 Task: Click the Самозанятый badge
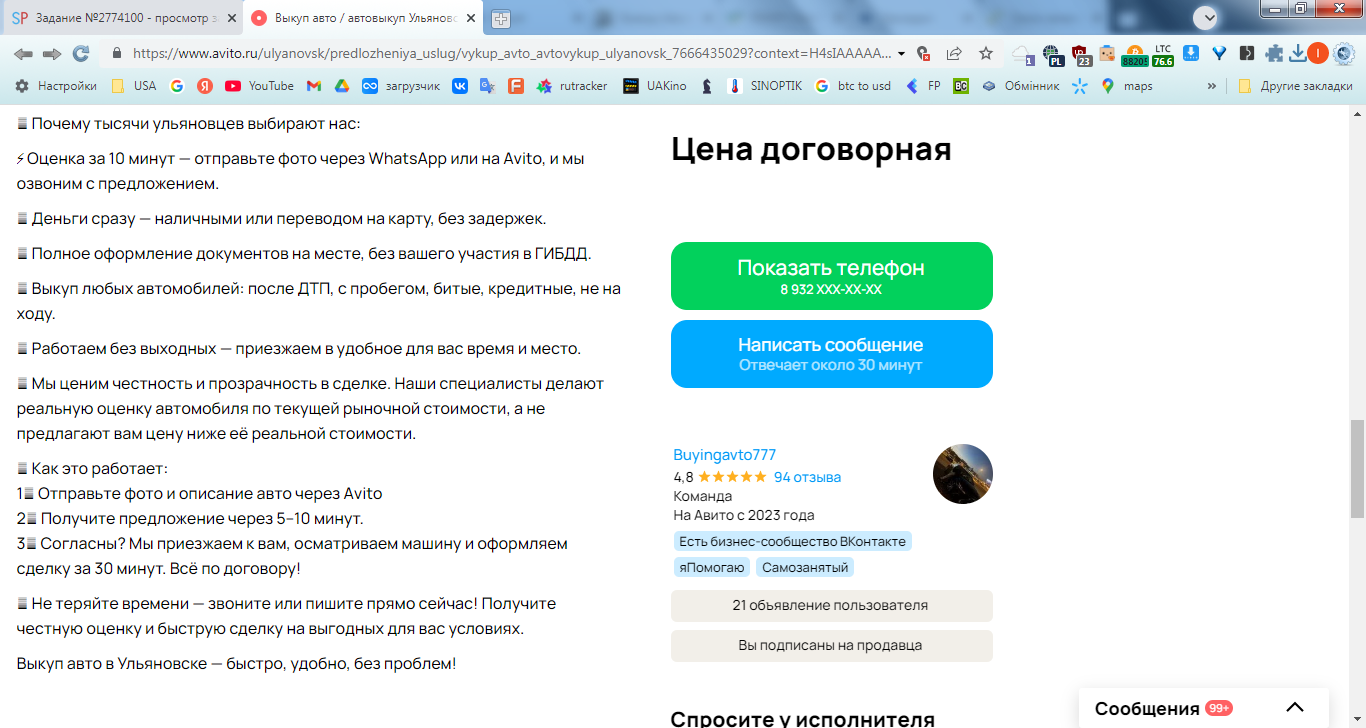click(x=805, y=568)
